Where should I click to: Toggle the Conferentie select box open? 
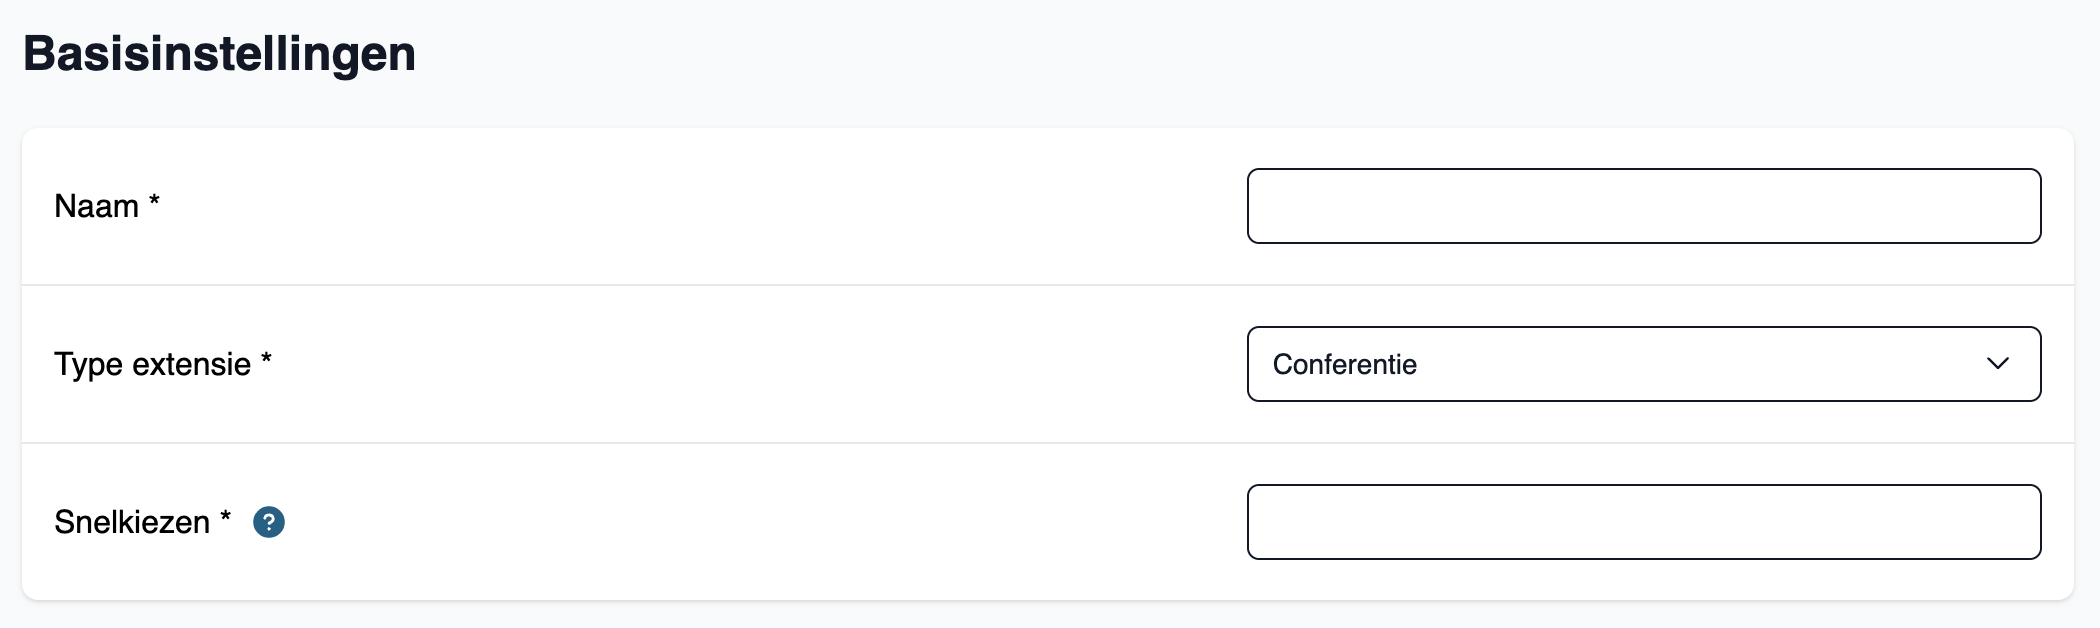[x=1644, y=364]
